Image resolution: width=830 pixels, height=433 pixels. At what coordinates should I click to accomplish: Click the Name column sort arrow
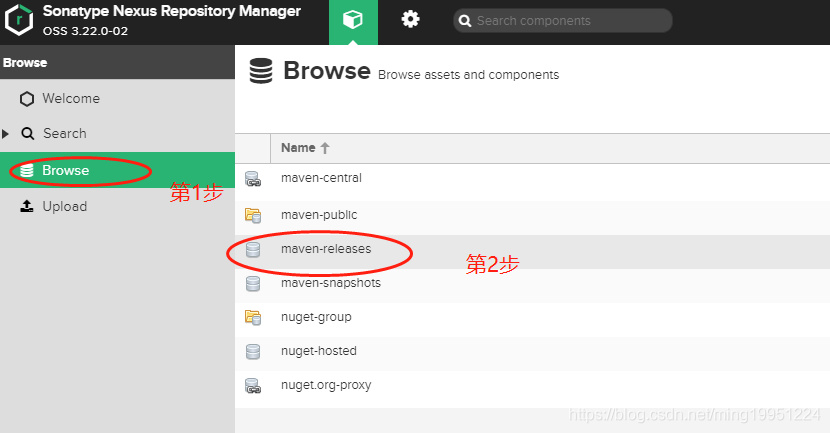325,148
